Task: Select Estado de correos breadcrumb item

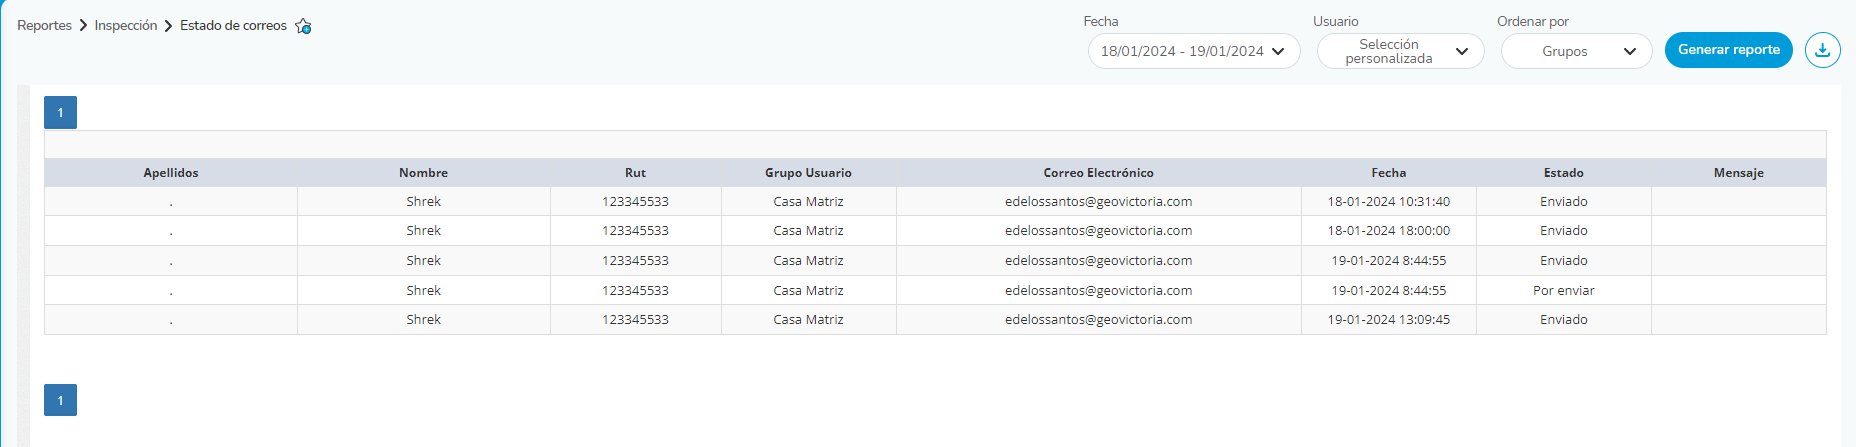Action: click(233, 26)
